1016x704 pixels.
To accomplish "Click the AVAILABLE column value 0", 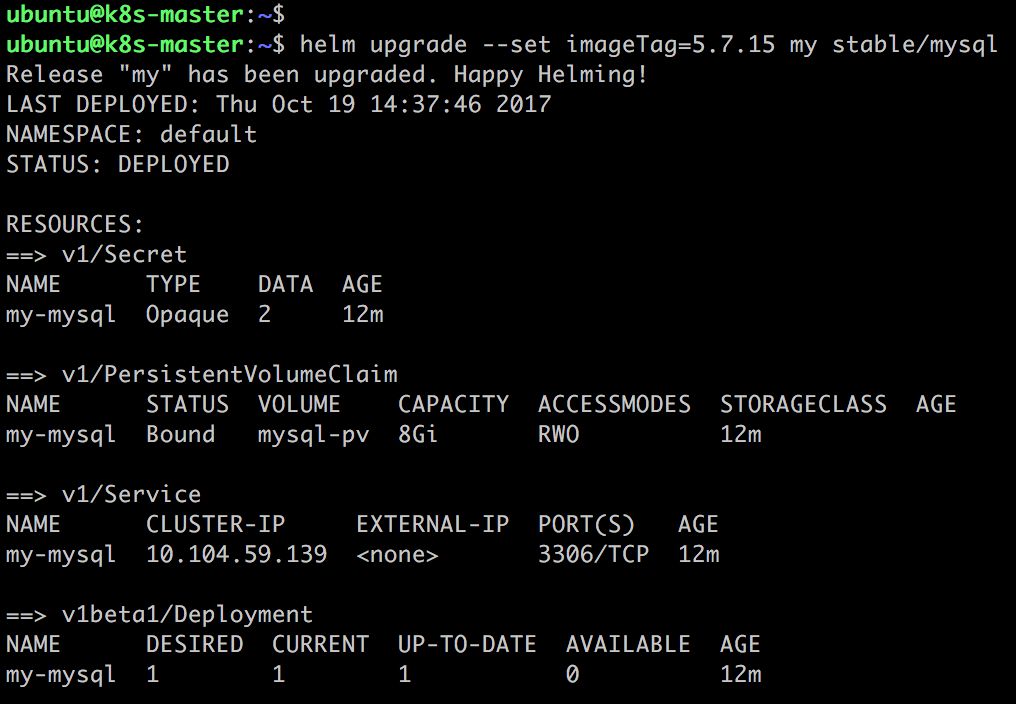I will 572,675.
